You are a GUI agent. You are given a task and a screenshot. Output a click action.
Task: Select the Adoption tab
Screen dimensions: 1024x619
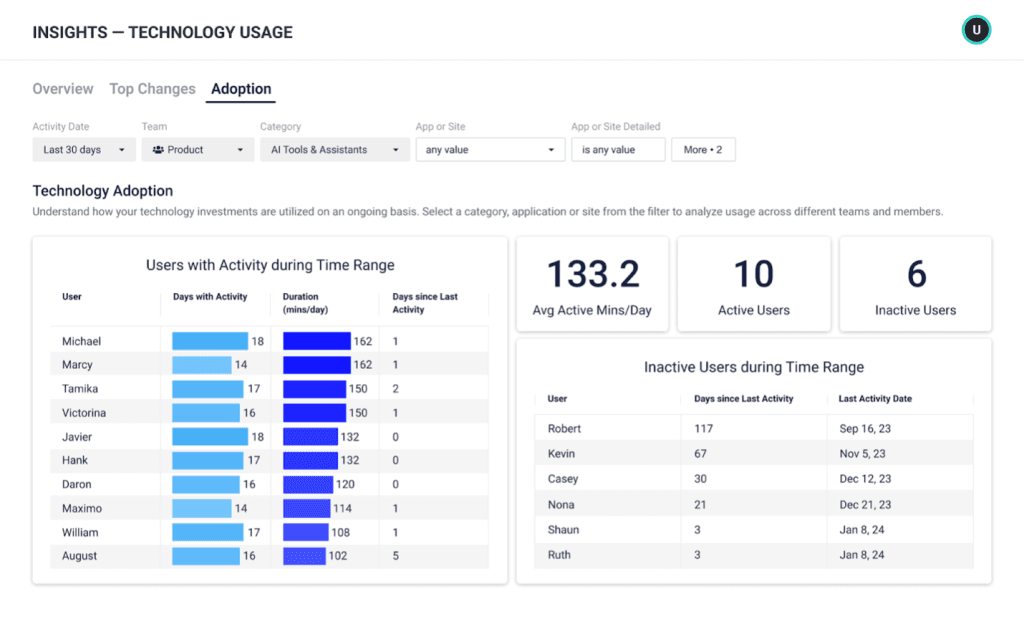241,89
